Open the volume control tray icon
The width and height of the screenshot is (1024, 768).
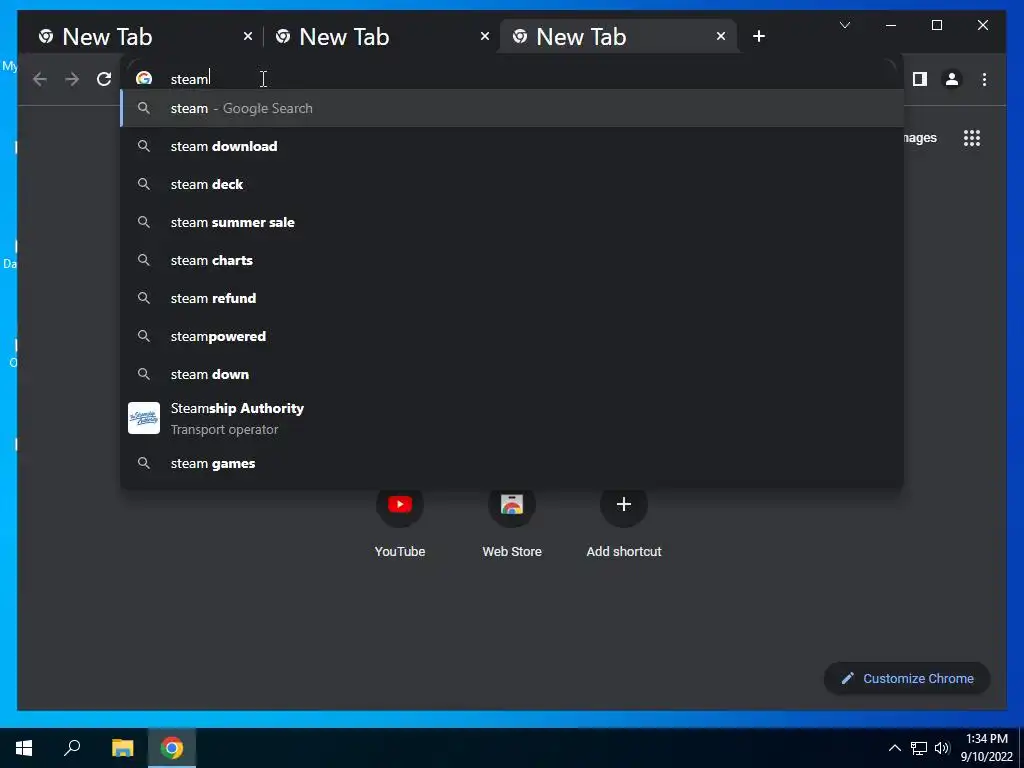tap(942, 748)
